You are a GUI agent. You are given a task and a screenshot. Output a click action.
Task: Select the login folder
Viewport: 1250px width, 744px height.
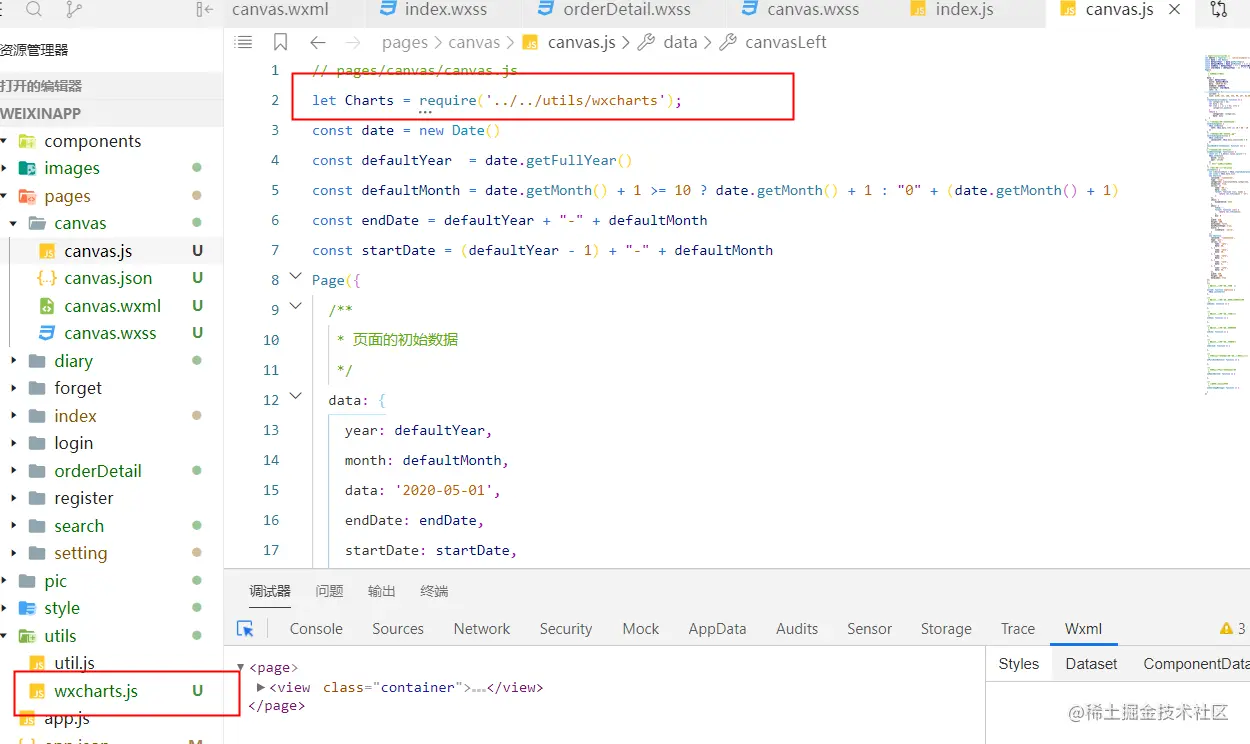74,443
